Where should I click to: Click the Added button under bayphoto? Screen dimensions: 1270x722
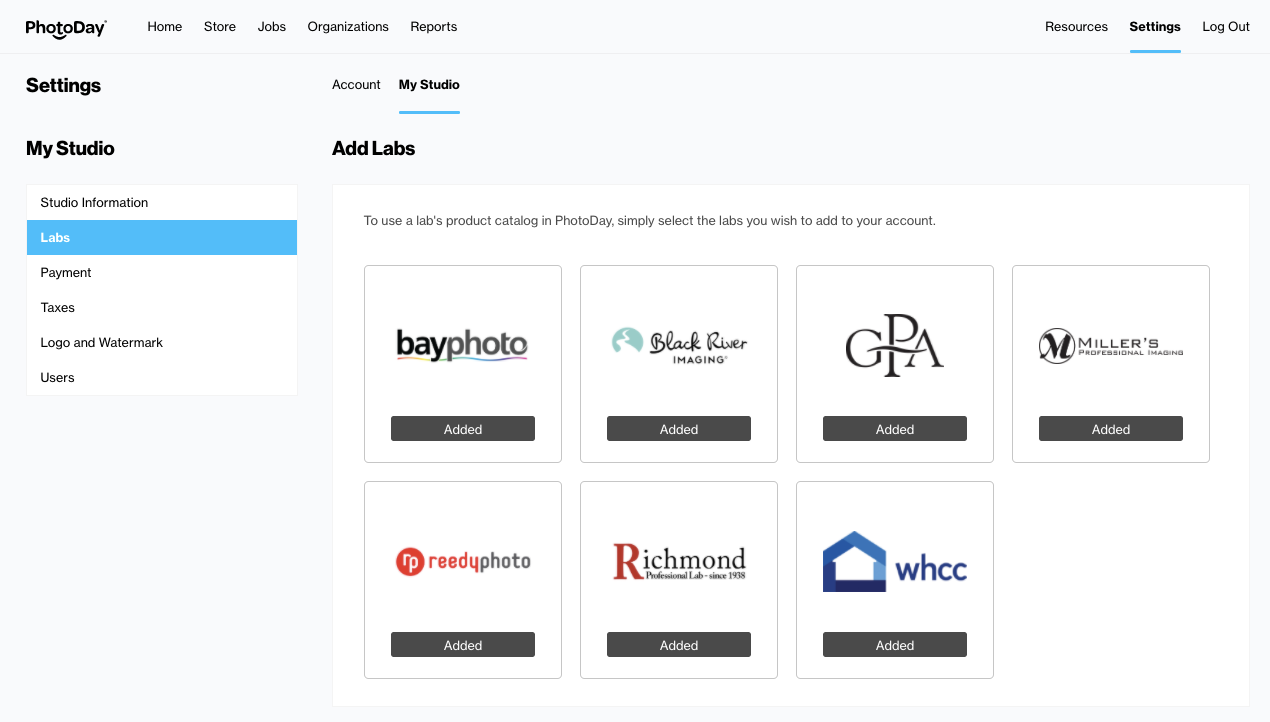tap(463, 429)
